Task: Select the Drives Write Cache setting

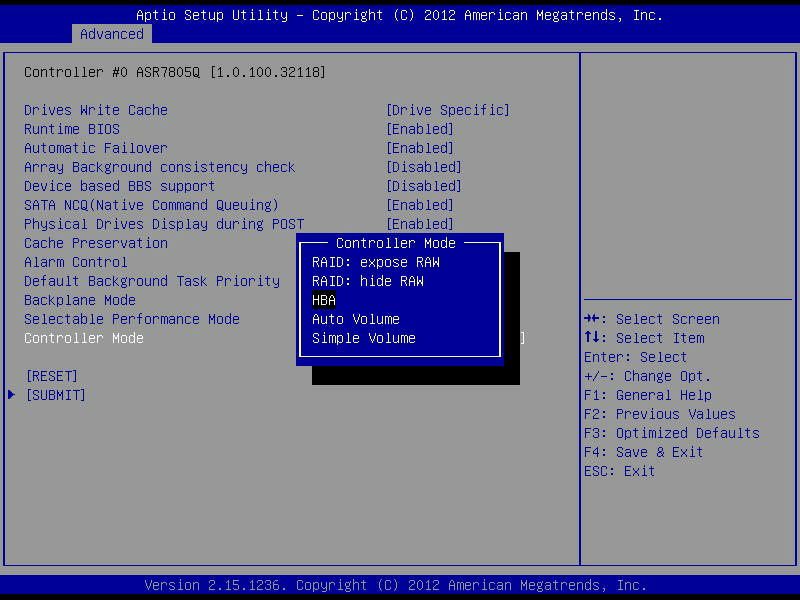Action: (x=96, y=110)
